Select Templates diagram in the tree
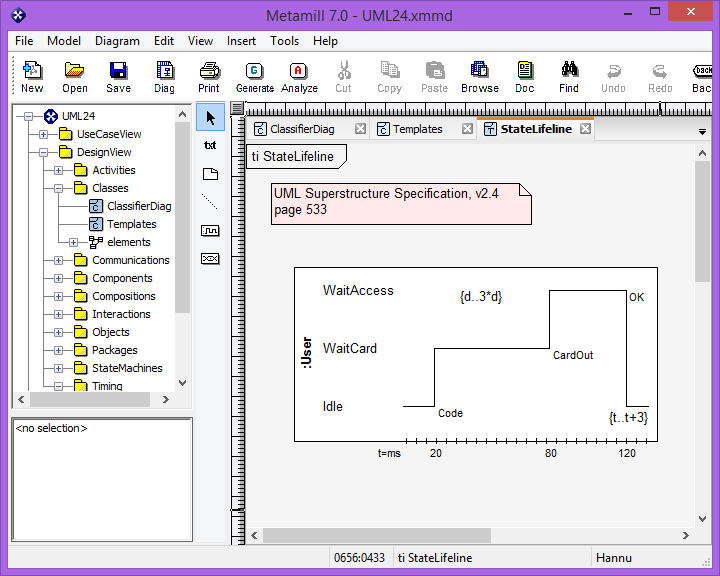 coord(131,224)
